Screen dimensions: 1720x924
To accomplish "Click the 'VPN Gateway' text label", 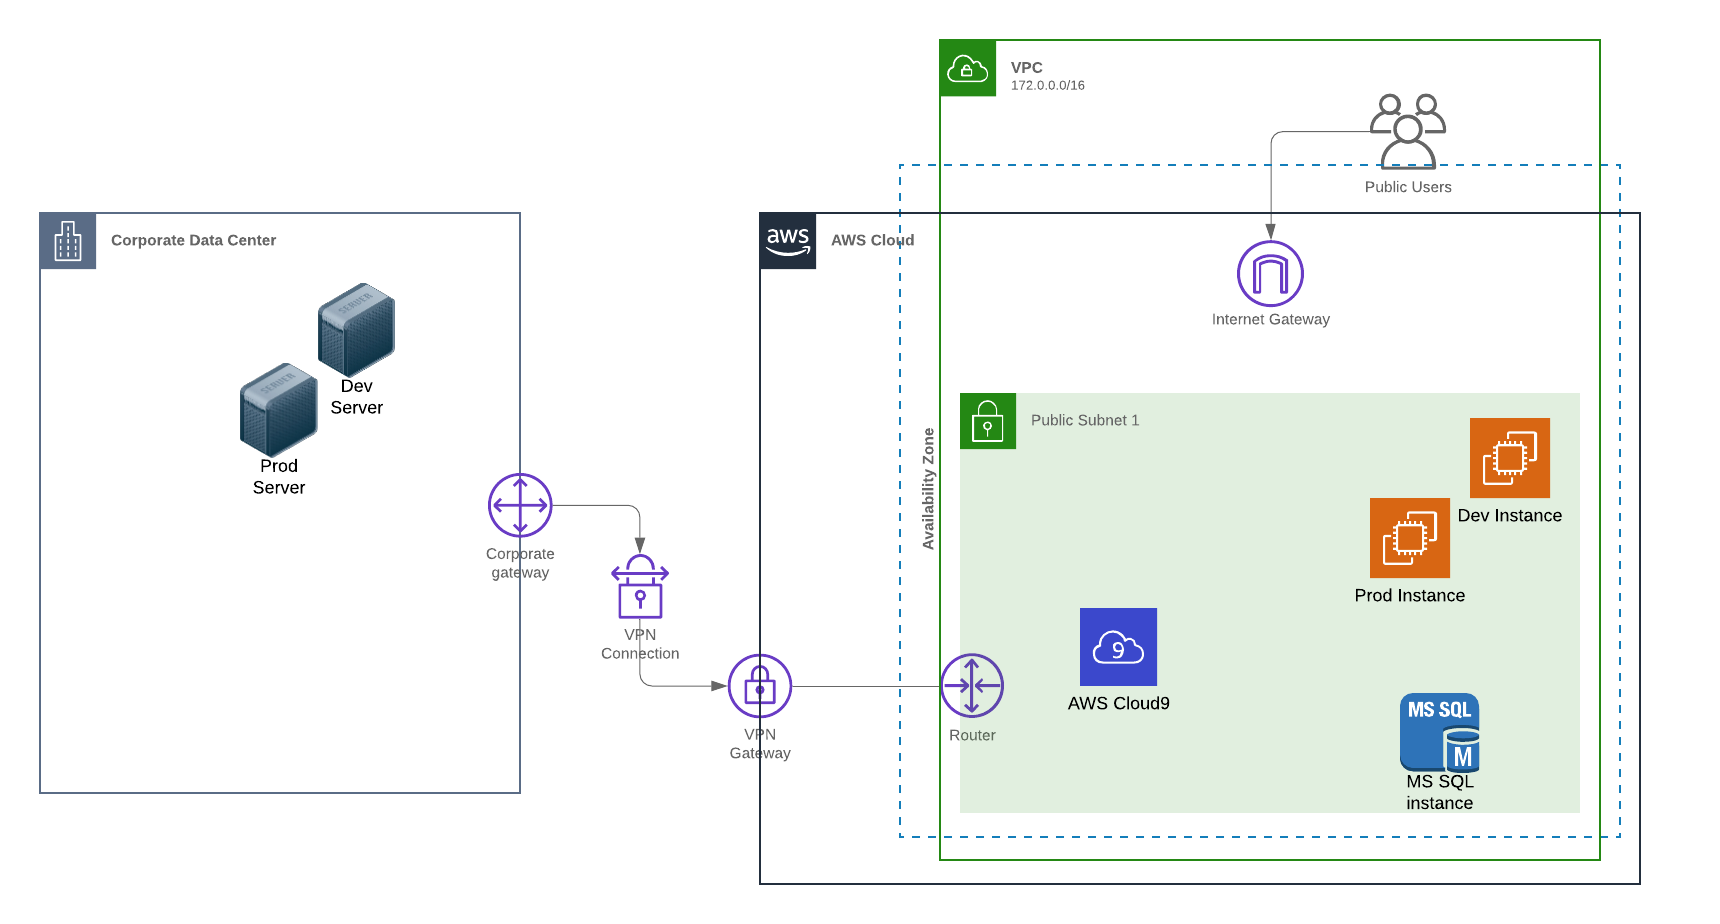I will pyautogui.click(x=760, y=744).
